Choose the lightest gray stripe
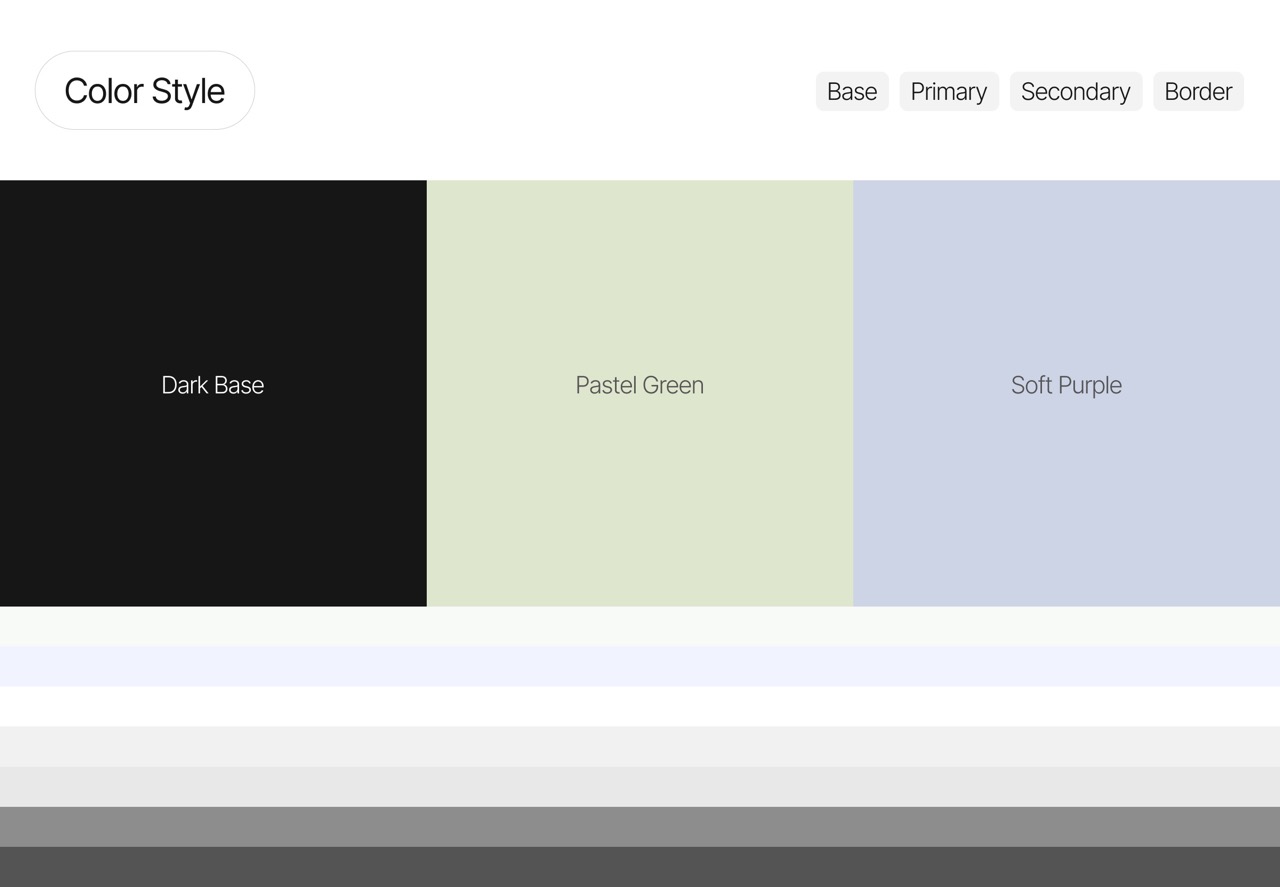The image size is (1280, 887). pos(640,746)
